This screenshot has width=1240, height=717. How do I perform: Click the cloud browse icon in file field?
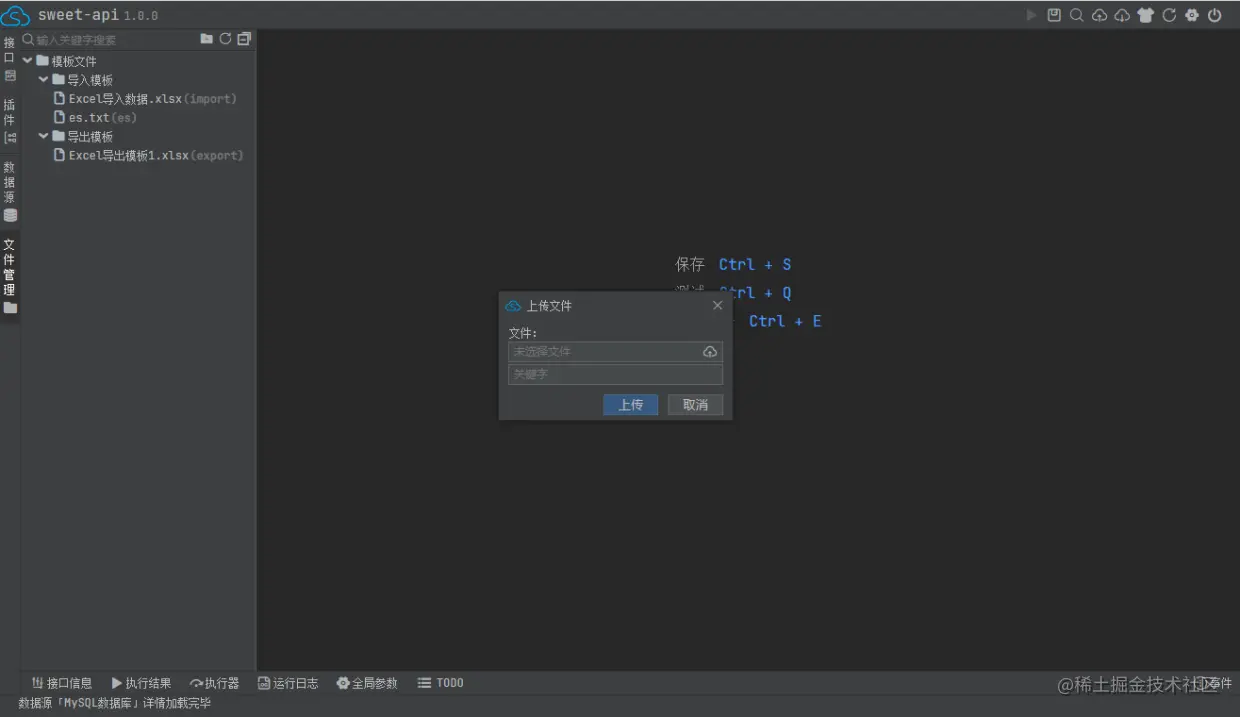(710, 352)
